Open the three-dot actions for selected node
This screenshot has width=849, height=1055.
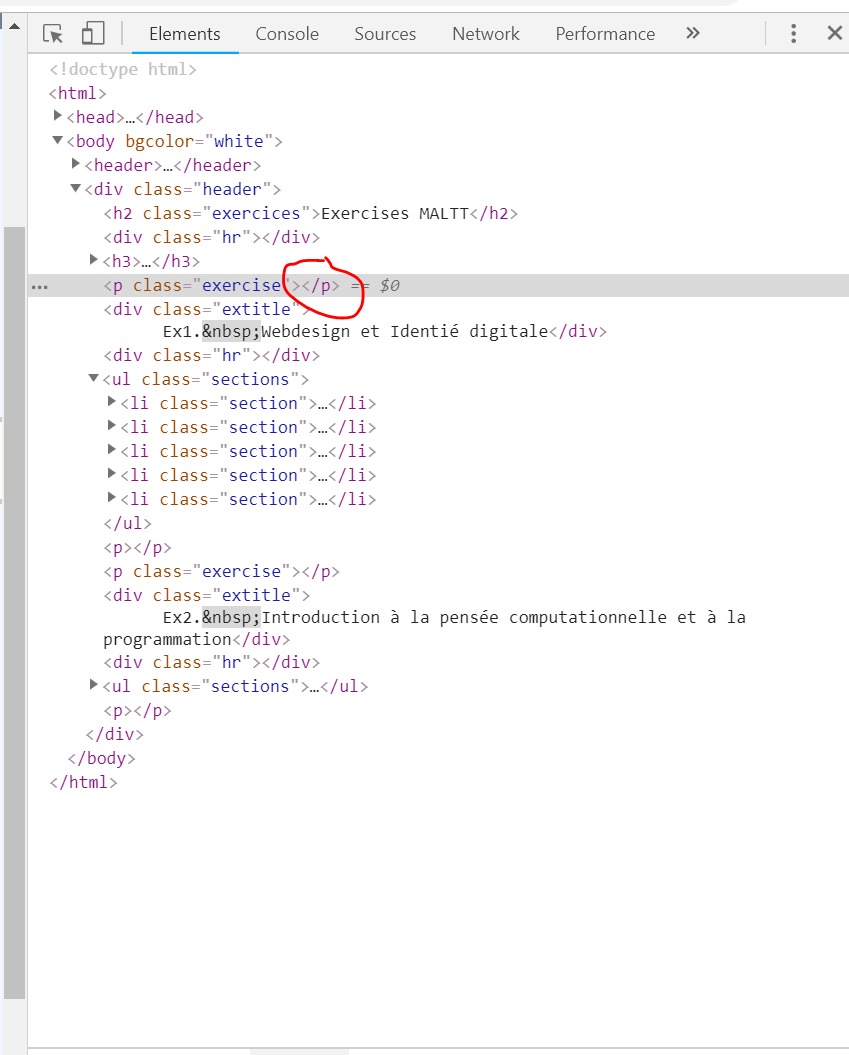point(40,287)
